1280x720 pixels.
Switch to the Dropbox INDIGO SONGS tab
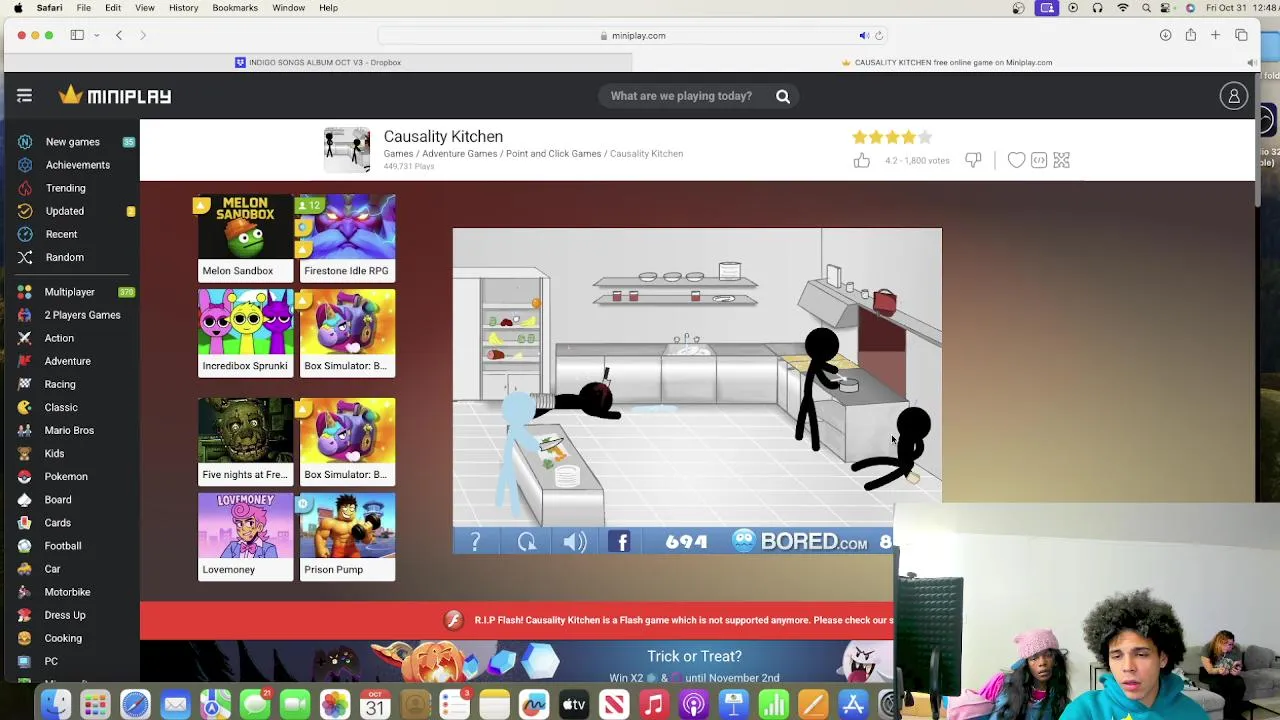(318, 62)
